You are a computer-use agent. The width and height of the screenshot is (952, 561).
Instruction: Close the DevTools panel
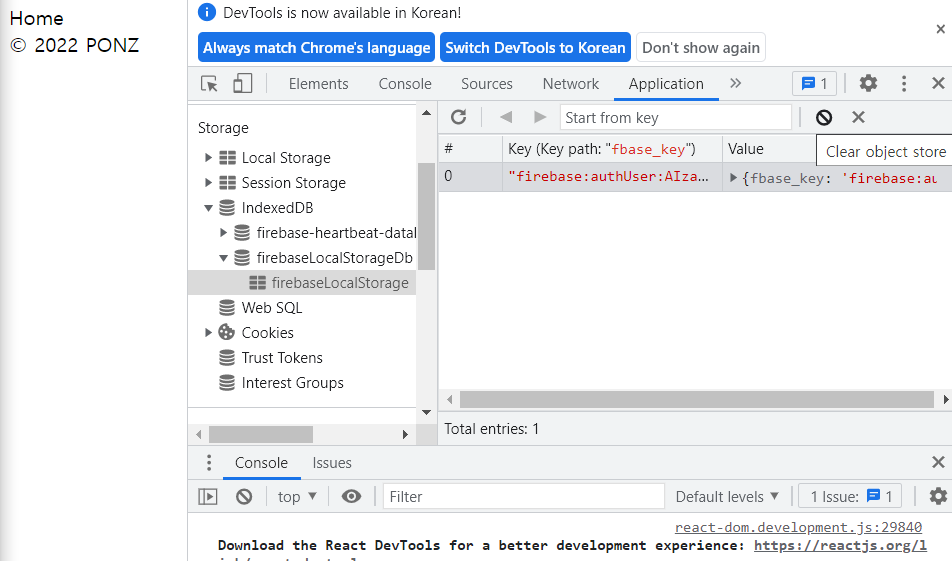pos(938,83)
